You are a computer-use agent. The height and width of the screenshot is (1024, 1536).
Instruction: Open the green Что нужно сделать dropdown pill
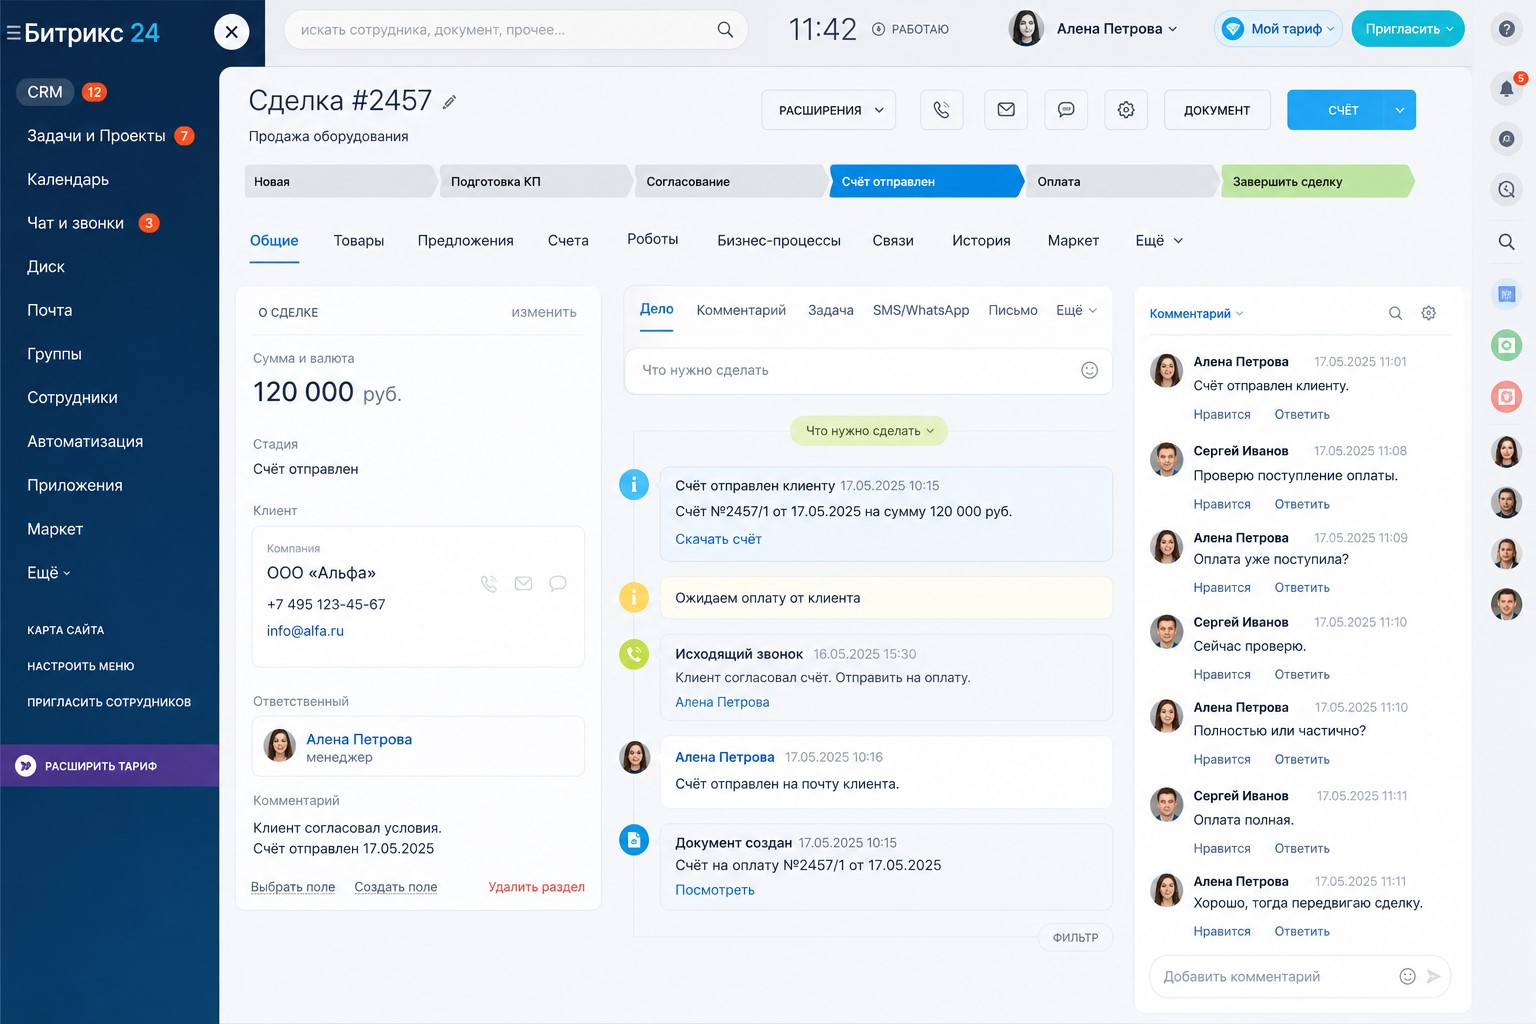pos(869,431)
